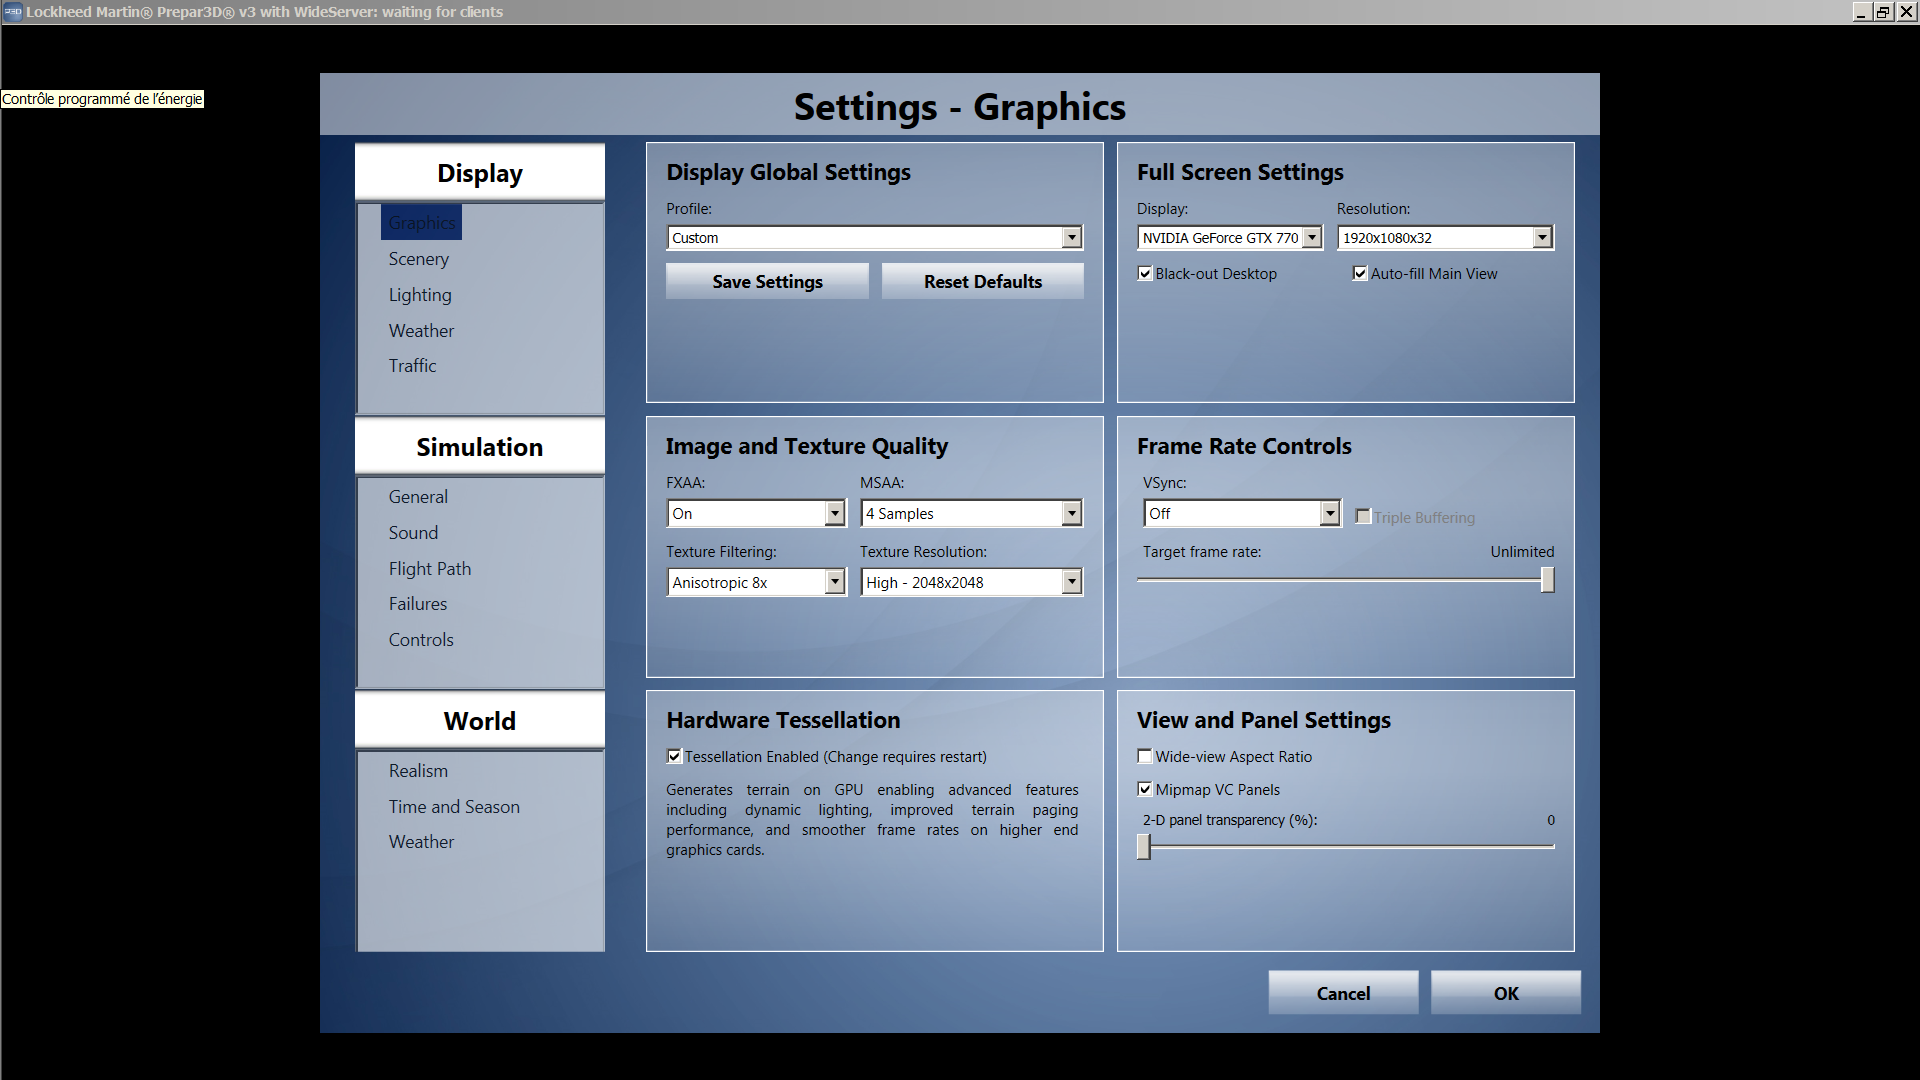Click Save Settings button
Screen dimensions: 1920x1080
tap(767, 281)
